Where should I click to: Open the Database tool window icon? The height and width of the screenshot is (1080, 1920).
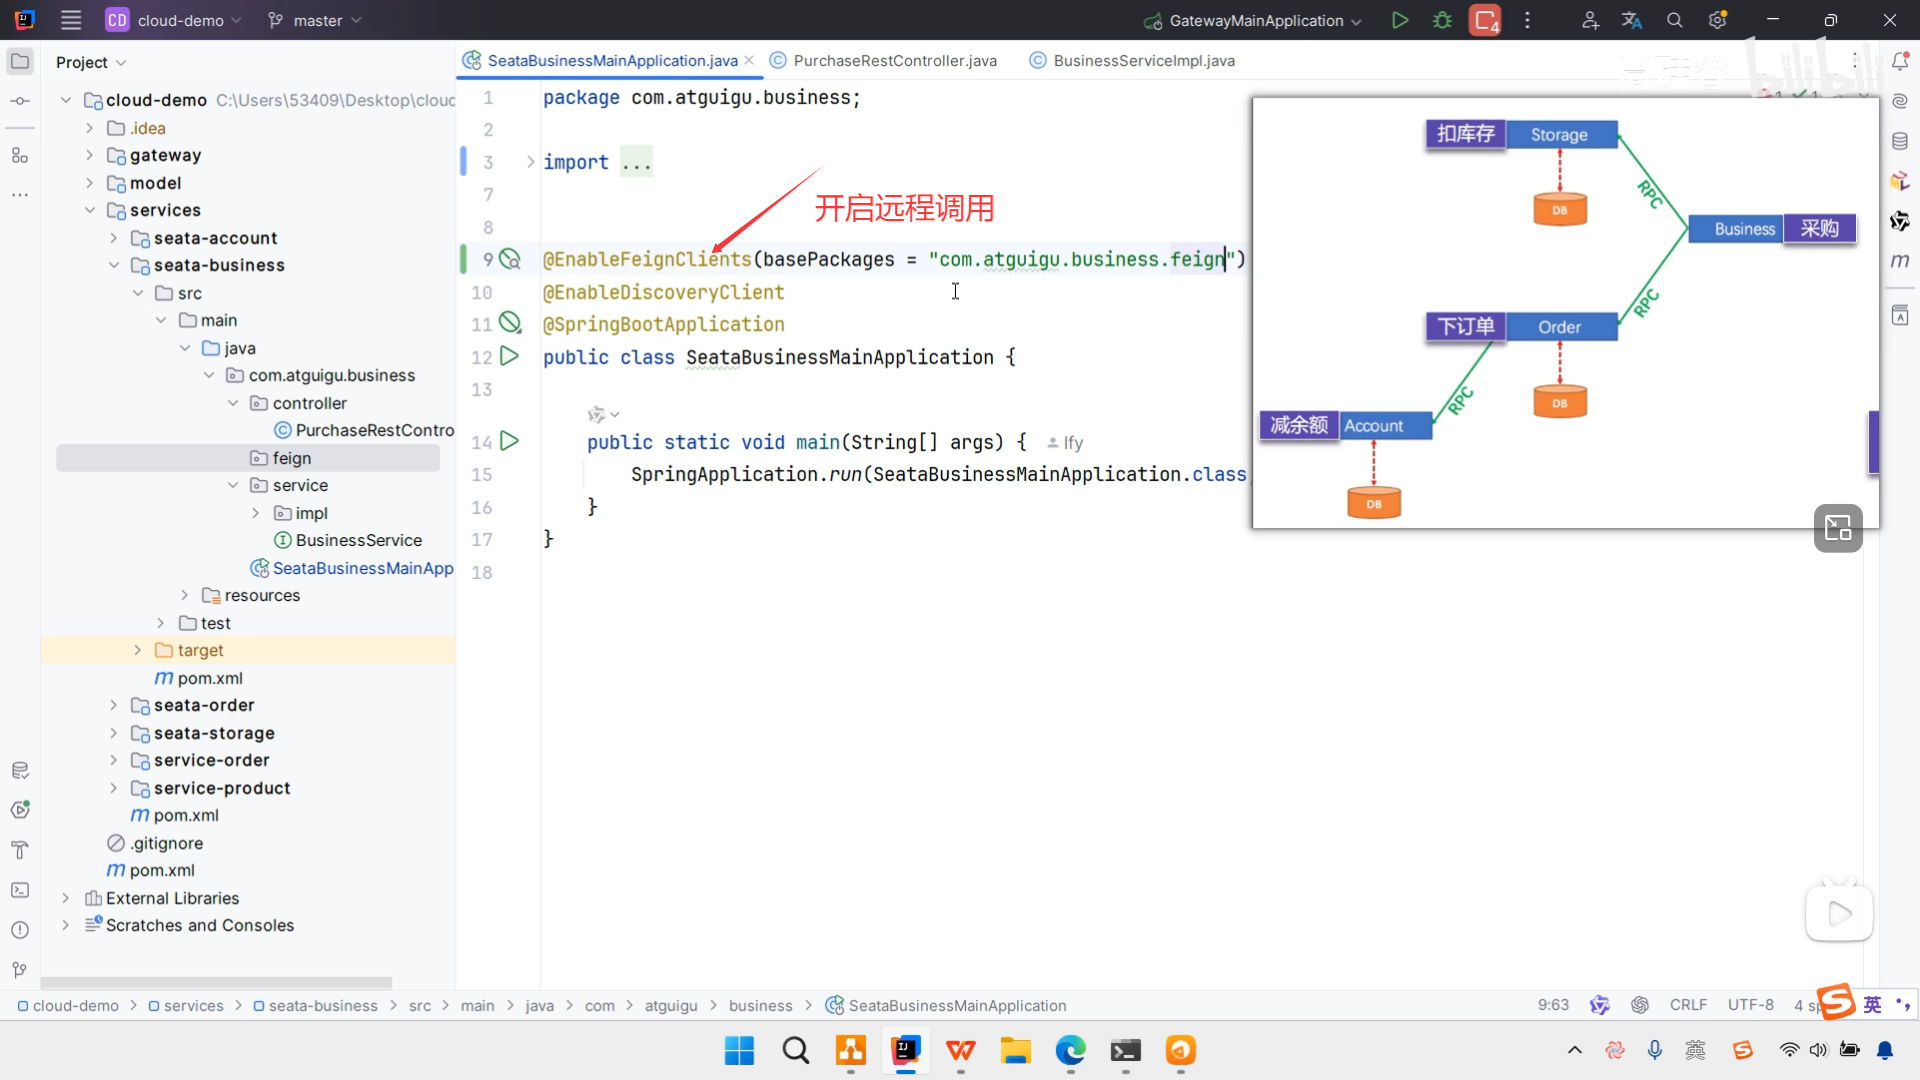[x=1900, y=141]
